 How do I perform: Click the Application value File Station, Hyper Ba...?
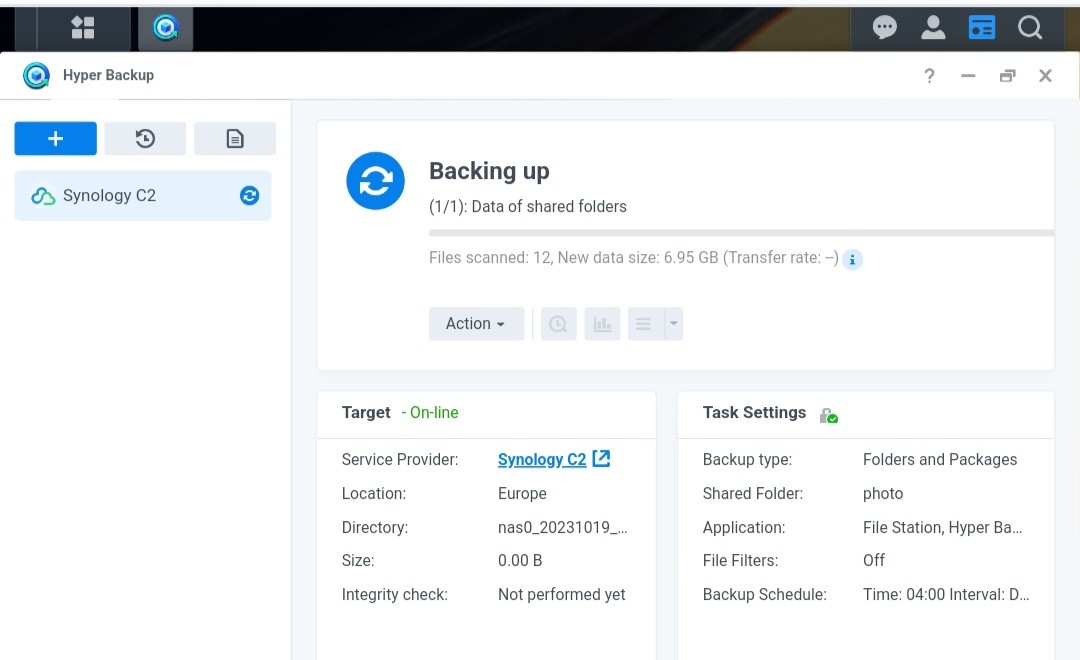tap(942, 528)
